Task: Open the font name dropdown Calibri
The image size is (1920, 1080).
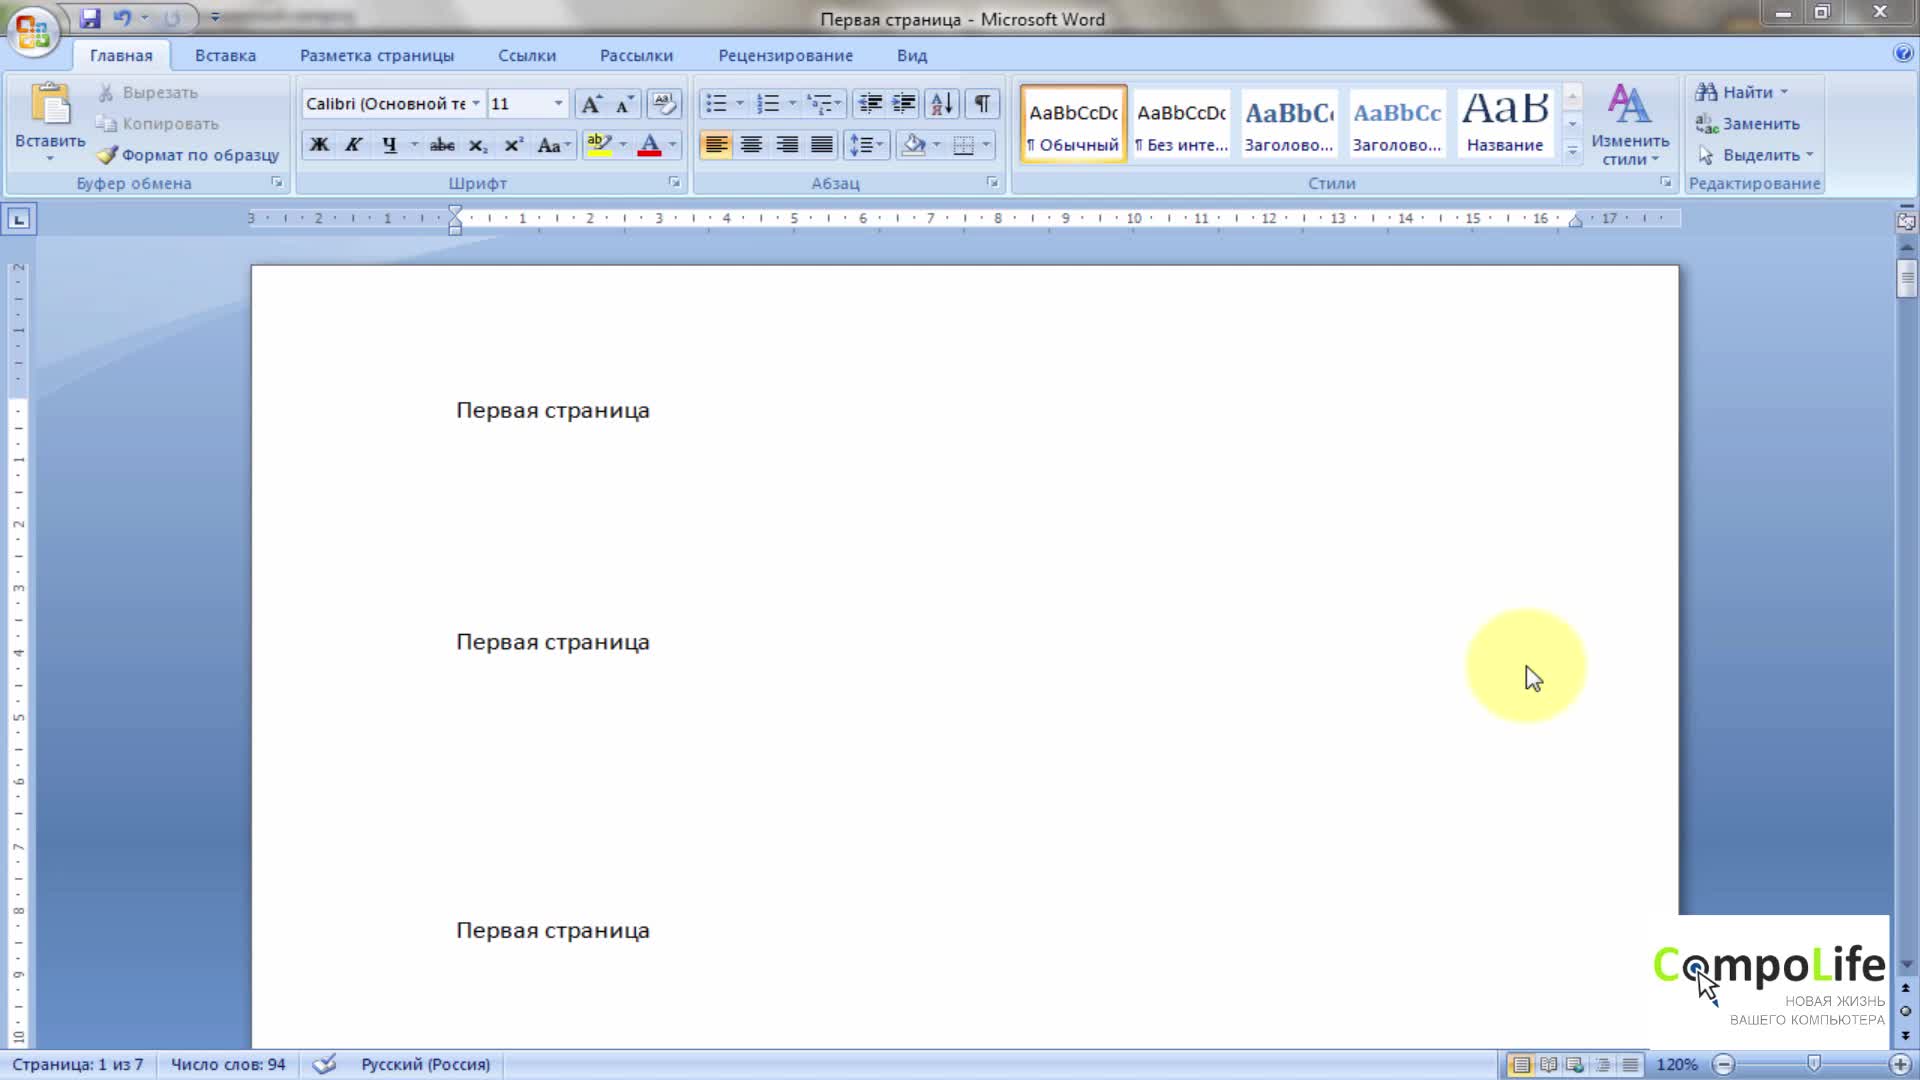Action: point(476,104)
